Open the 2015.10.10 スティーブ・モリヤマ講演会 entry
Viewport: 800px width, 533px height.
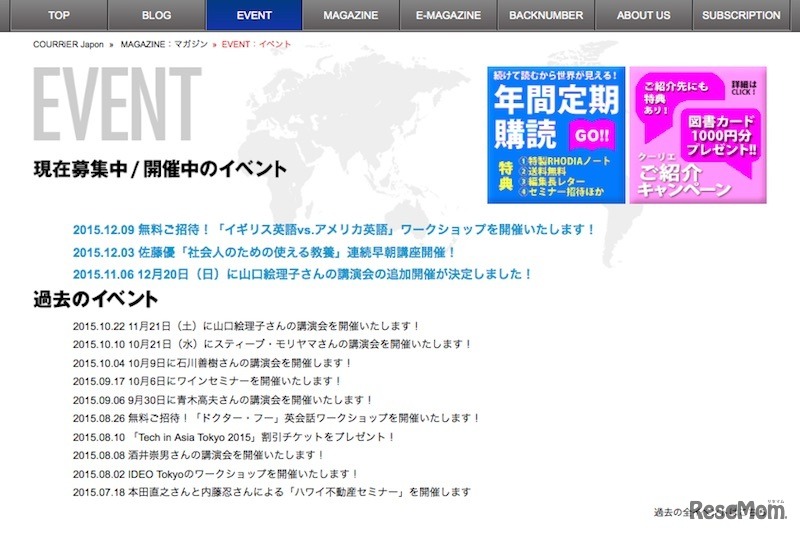tap(272, 344)
